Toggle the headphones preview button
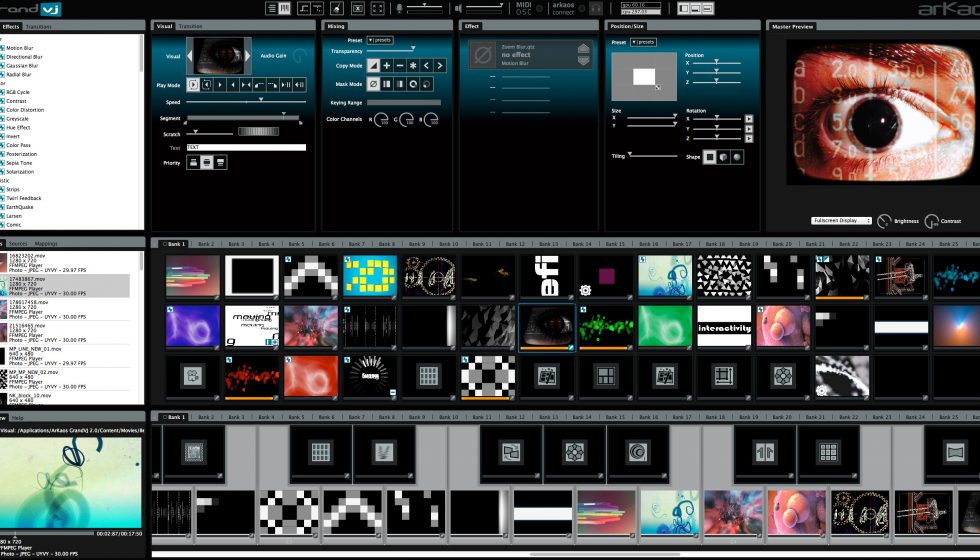980x560 pixels. [596, 9]
